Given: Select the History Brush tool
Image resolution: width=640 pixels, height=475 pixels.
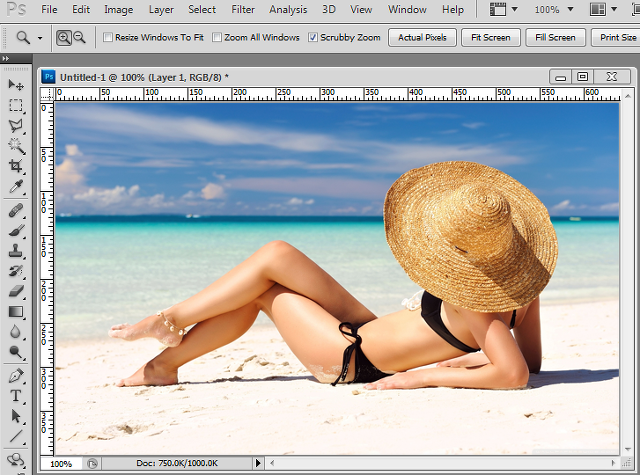Looking at the screenshot, I should [x=16, y=271].
